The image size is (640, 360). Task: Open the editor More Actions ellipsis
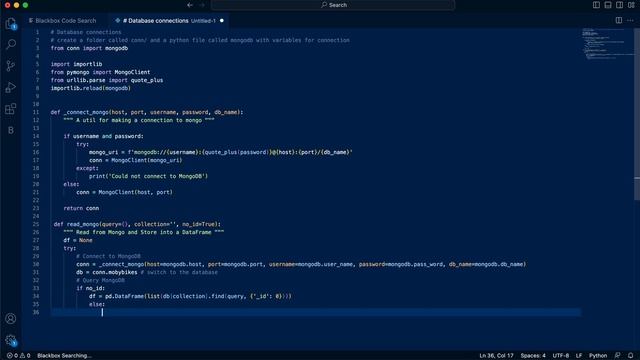[x=630, y=20]
